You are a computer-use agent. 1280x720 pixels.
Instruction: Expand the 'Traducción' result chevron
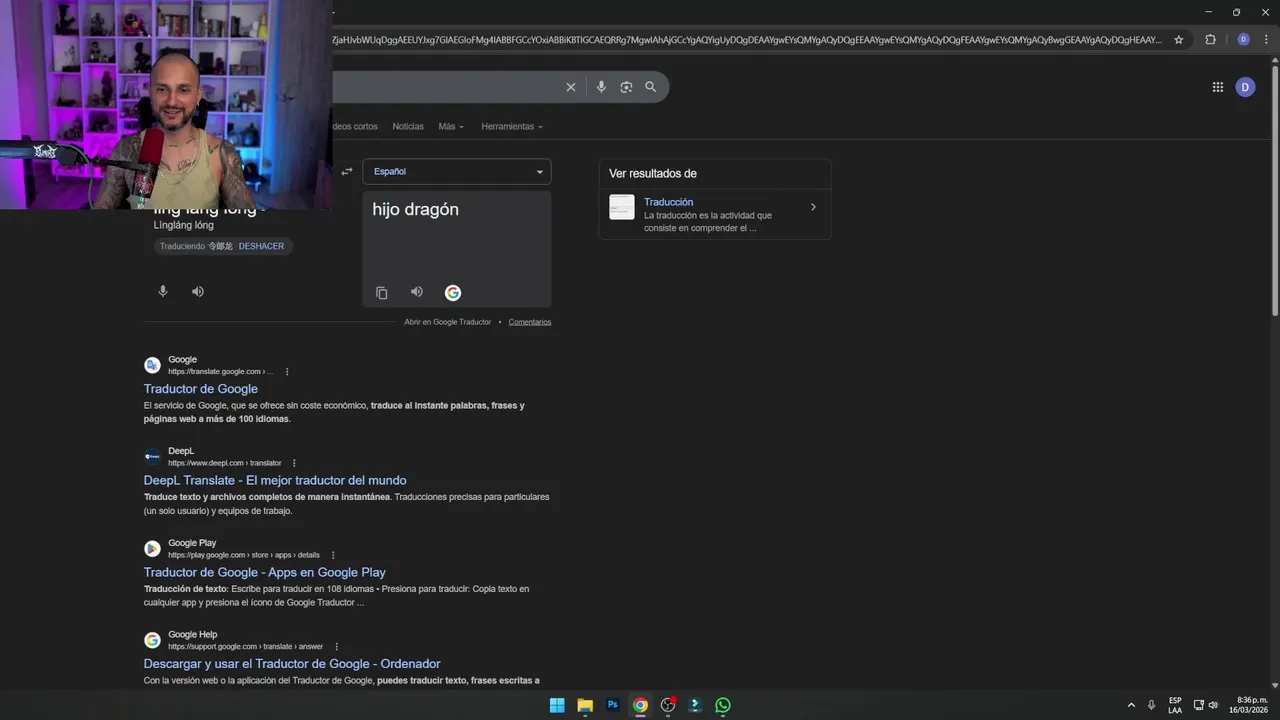pyautogui.click(x=813, y=207)
